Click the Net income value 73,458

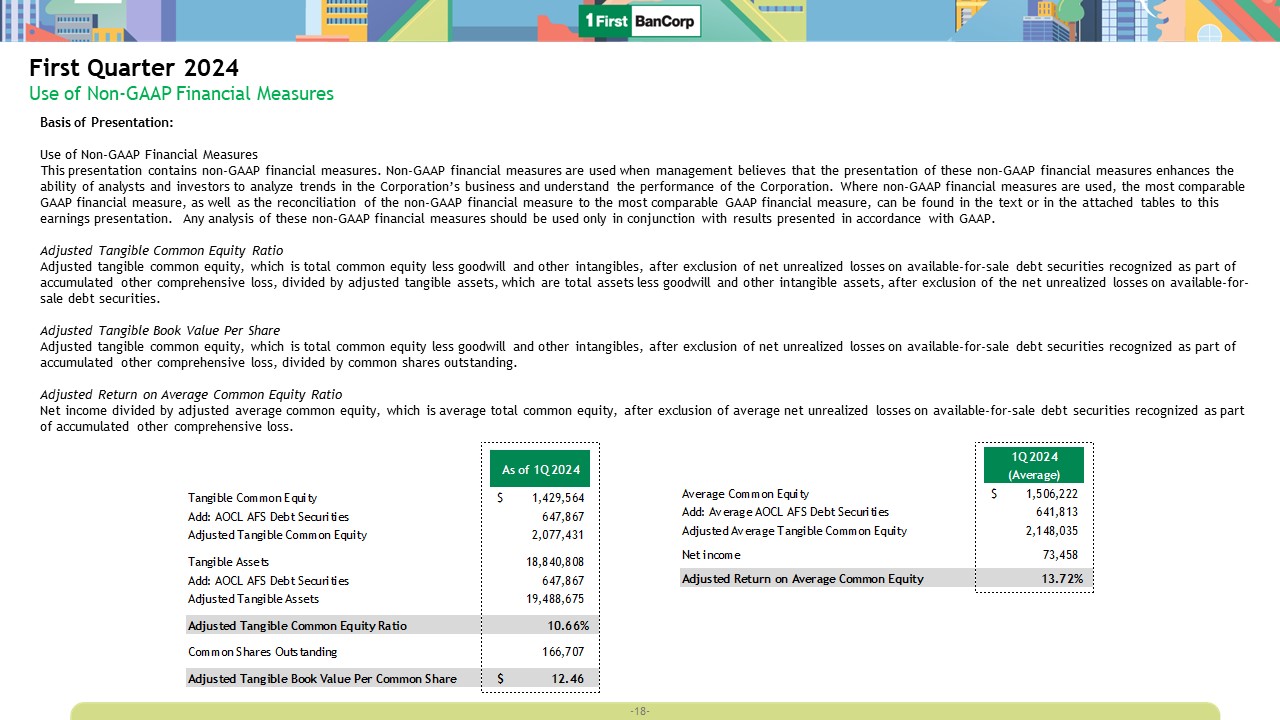[1059, 555]
